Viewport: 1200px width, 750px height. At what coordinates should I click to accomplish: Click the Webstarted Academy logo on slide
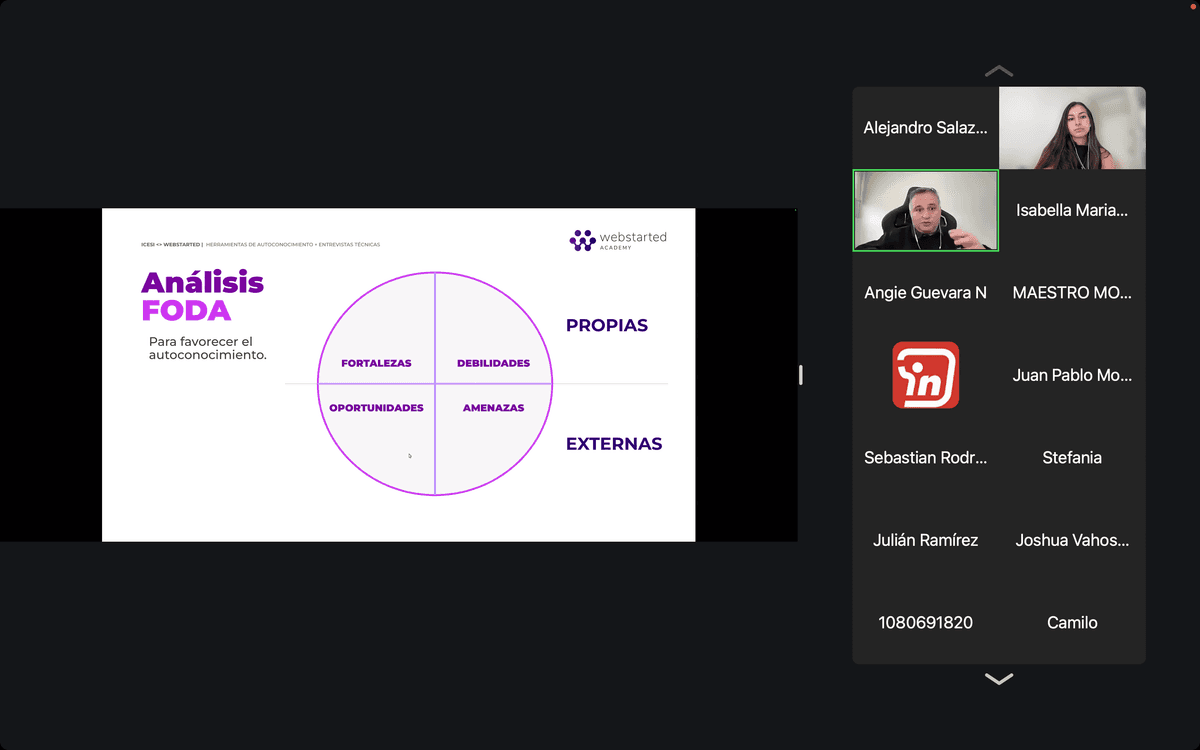(617, 240)
